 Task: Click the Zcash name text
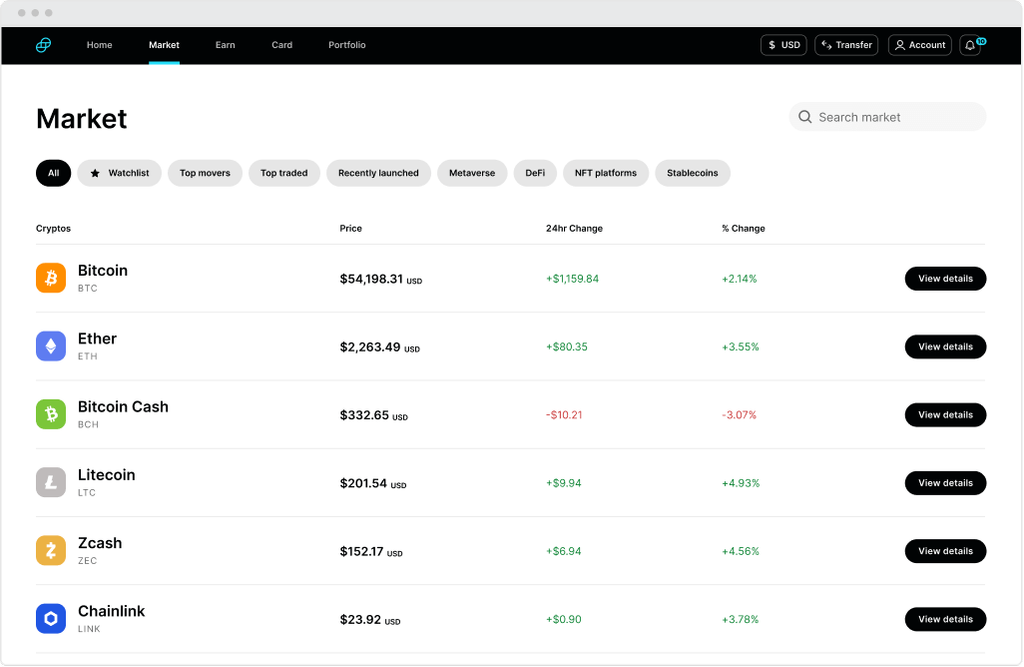[100, 543]
